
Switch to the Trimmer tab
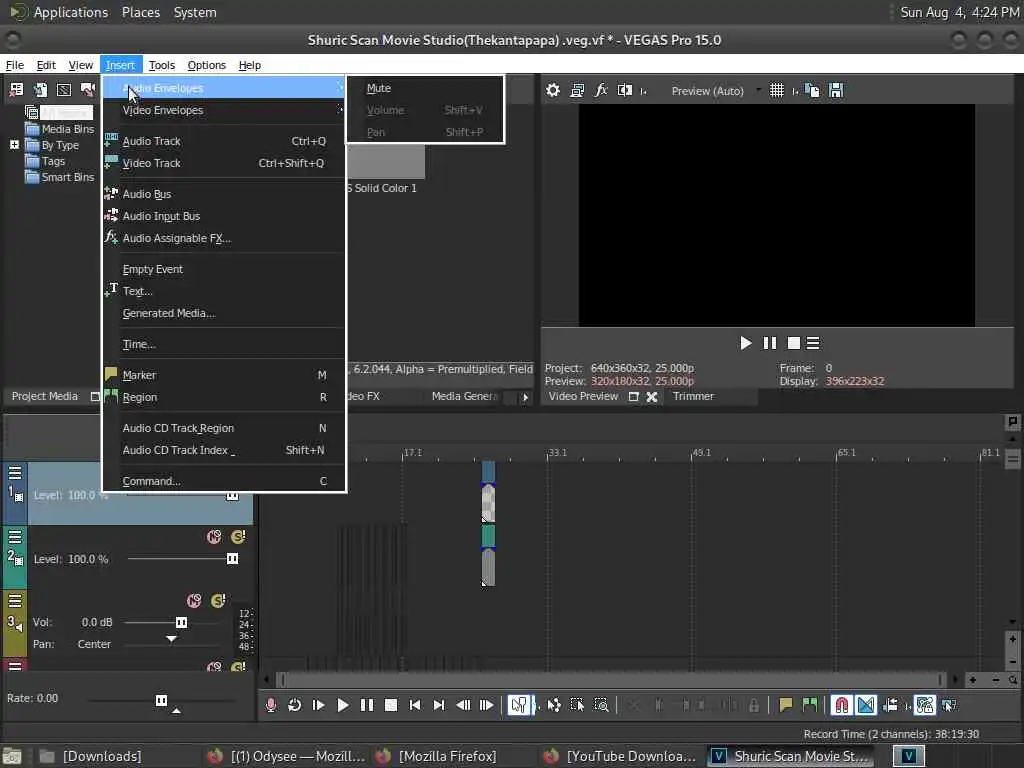(x=693, y=396)
